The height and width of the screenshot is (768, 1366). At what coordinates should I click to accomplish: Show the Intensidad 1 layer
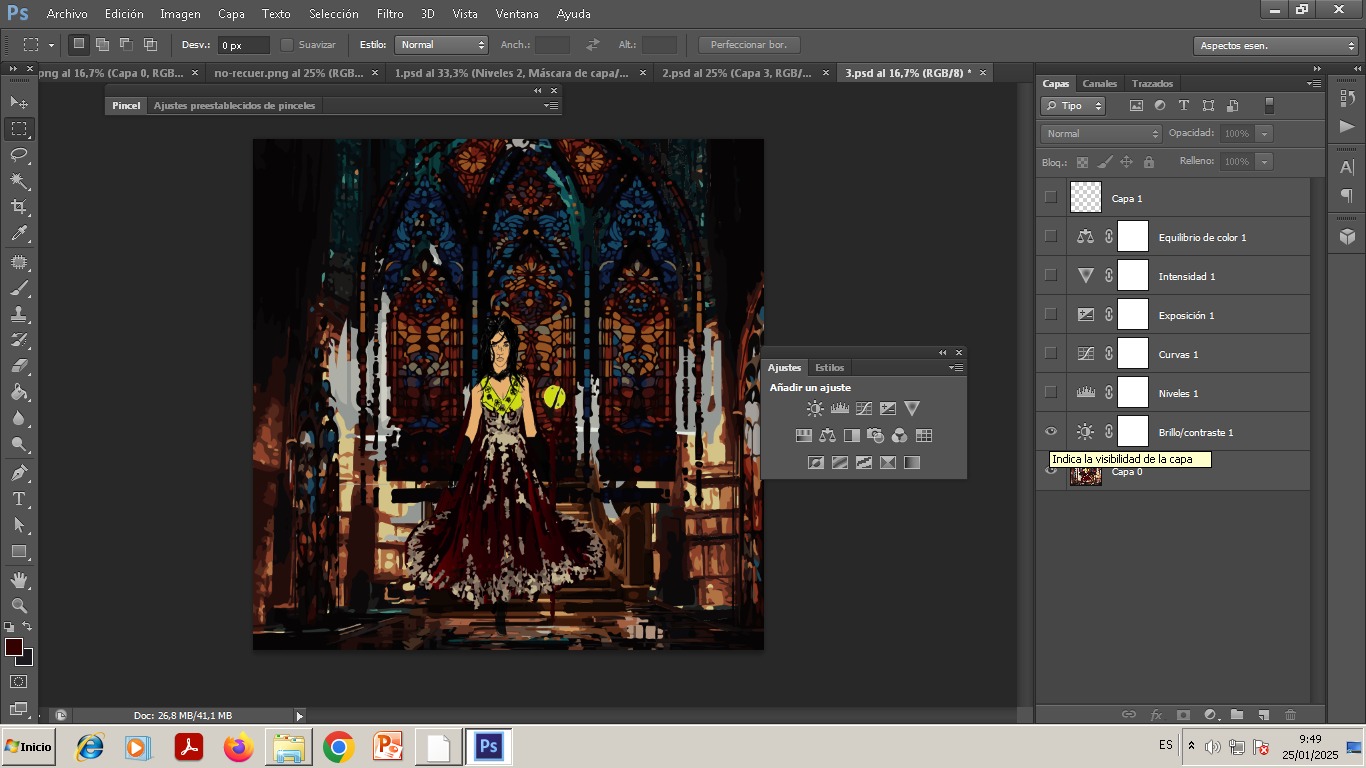1050,275
